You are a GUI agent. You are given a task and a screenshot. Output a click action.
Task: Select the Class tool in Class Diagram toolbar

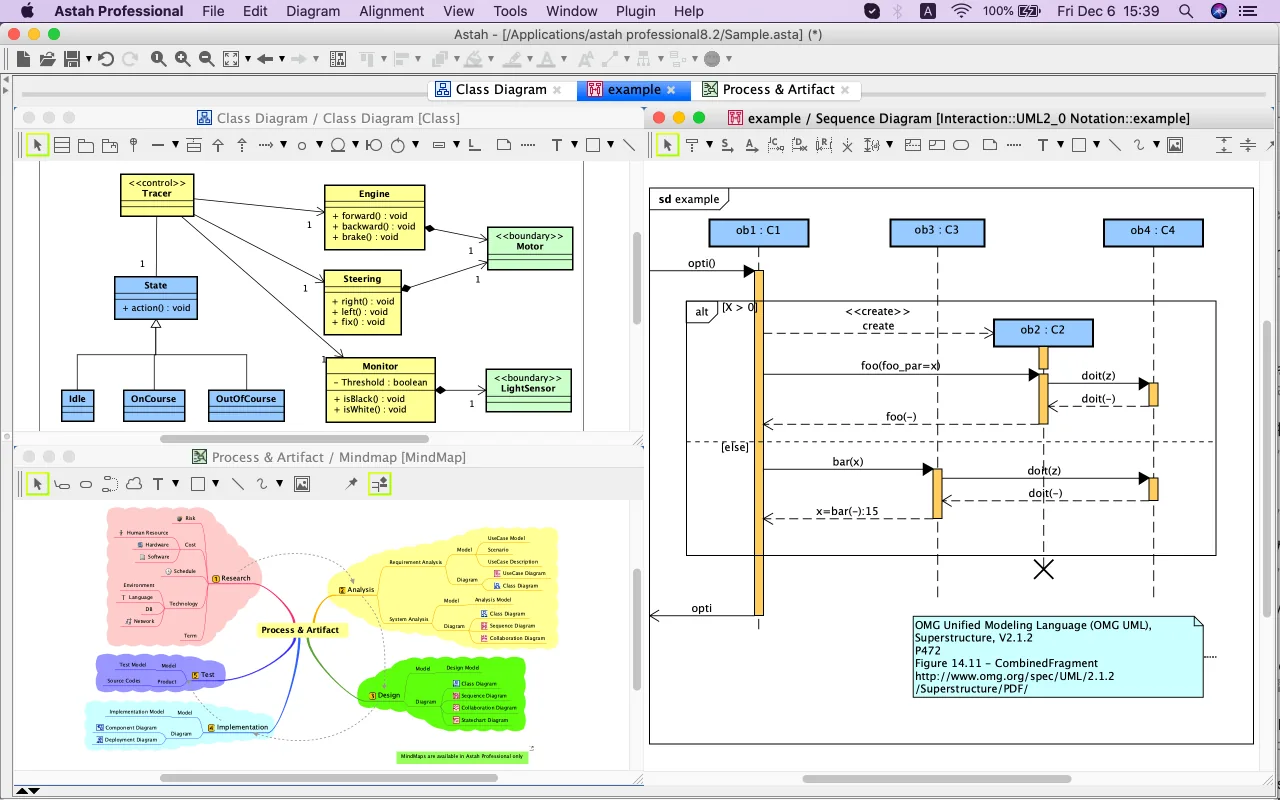(62, 145)
